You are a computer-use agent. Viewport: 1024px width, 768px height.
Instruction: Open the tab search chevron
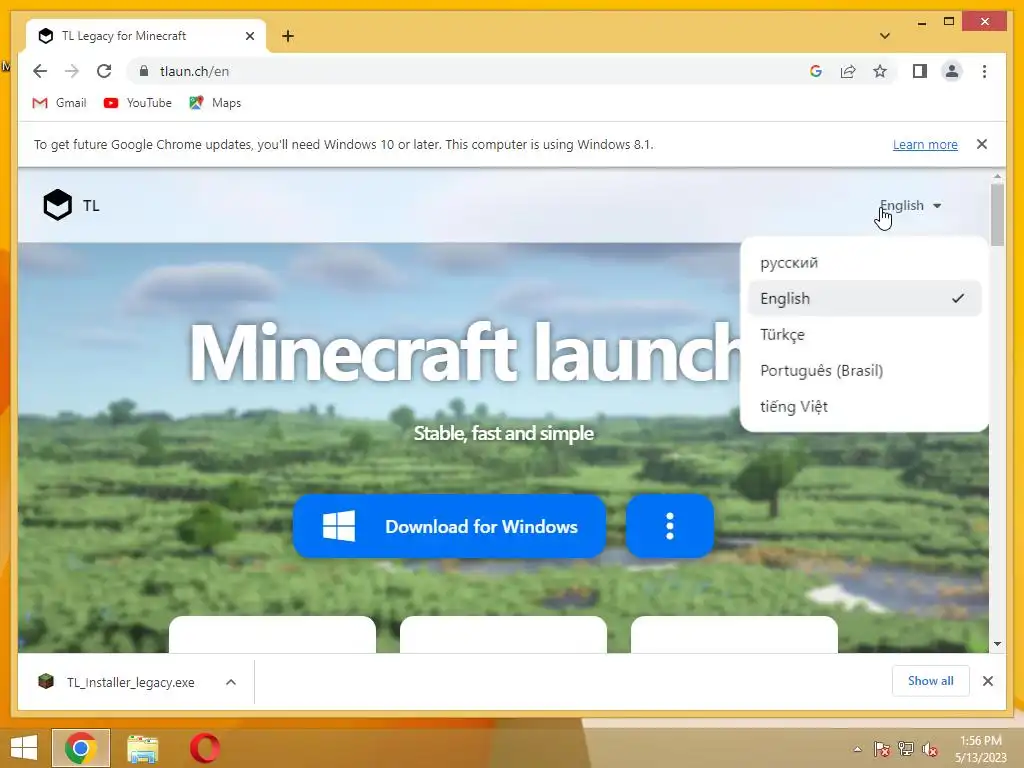click(884, 36)
